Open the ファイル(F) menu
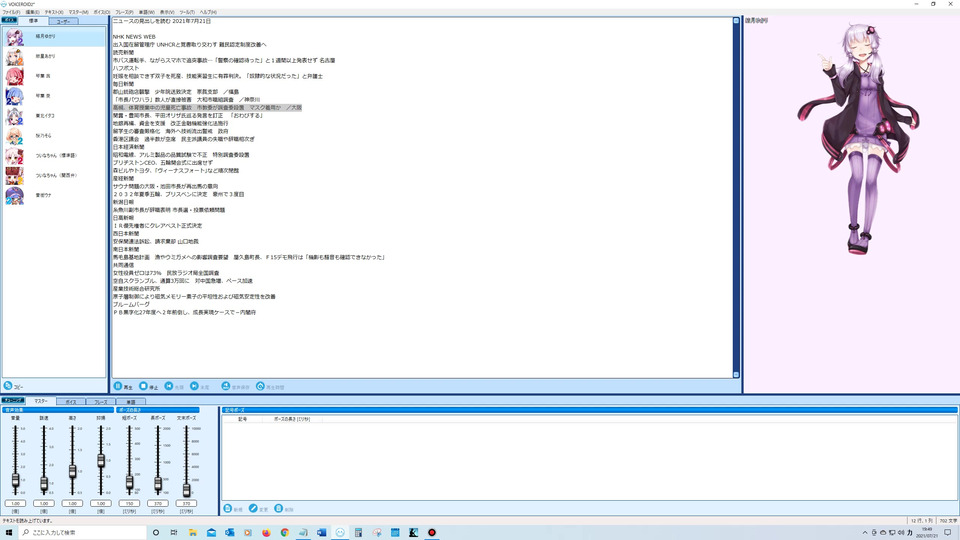960x540 pixels. pyautogui.click(x=11, y=12)
